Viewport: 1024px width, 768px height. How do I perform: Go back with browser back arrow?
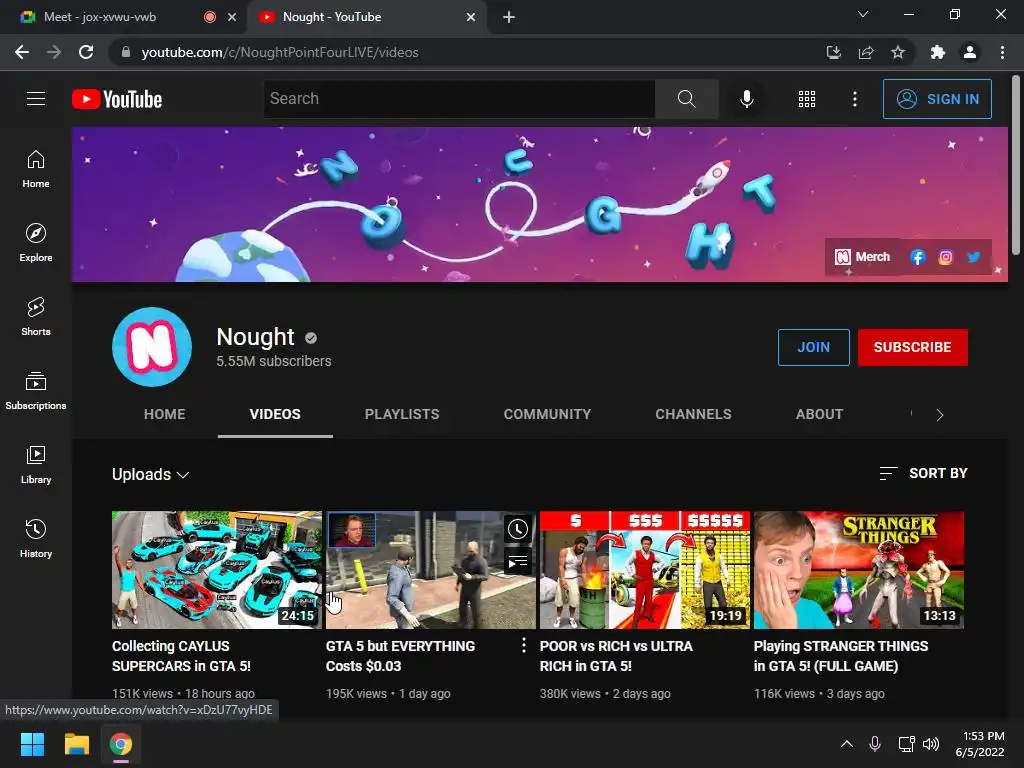point(22,52)
